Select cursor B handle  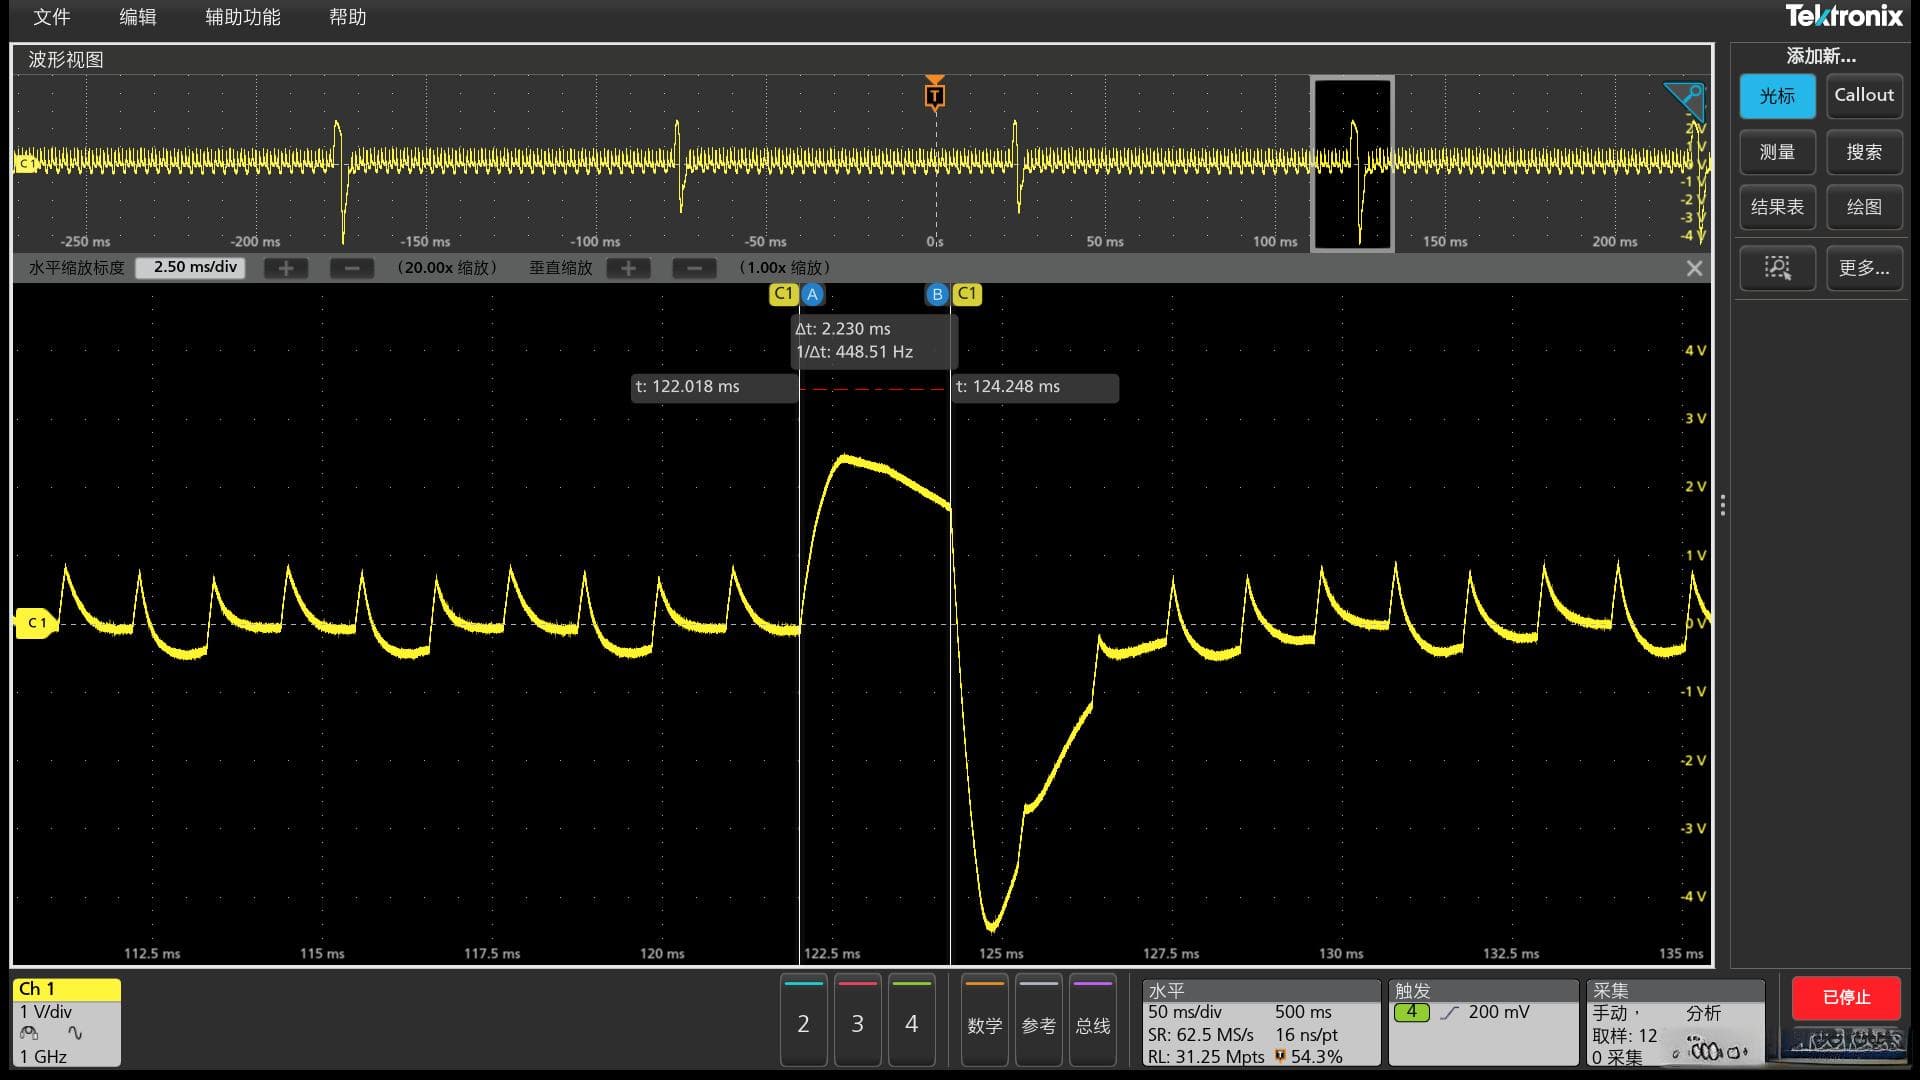[x=937, y=294]
